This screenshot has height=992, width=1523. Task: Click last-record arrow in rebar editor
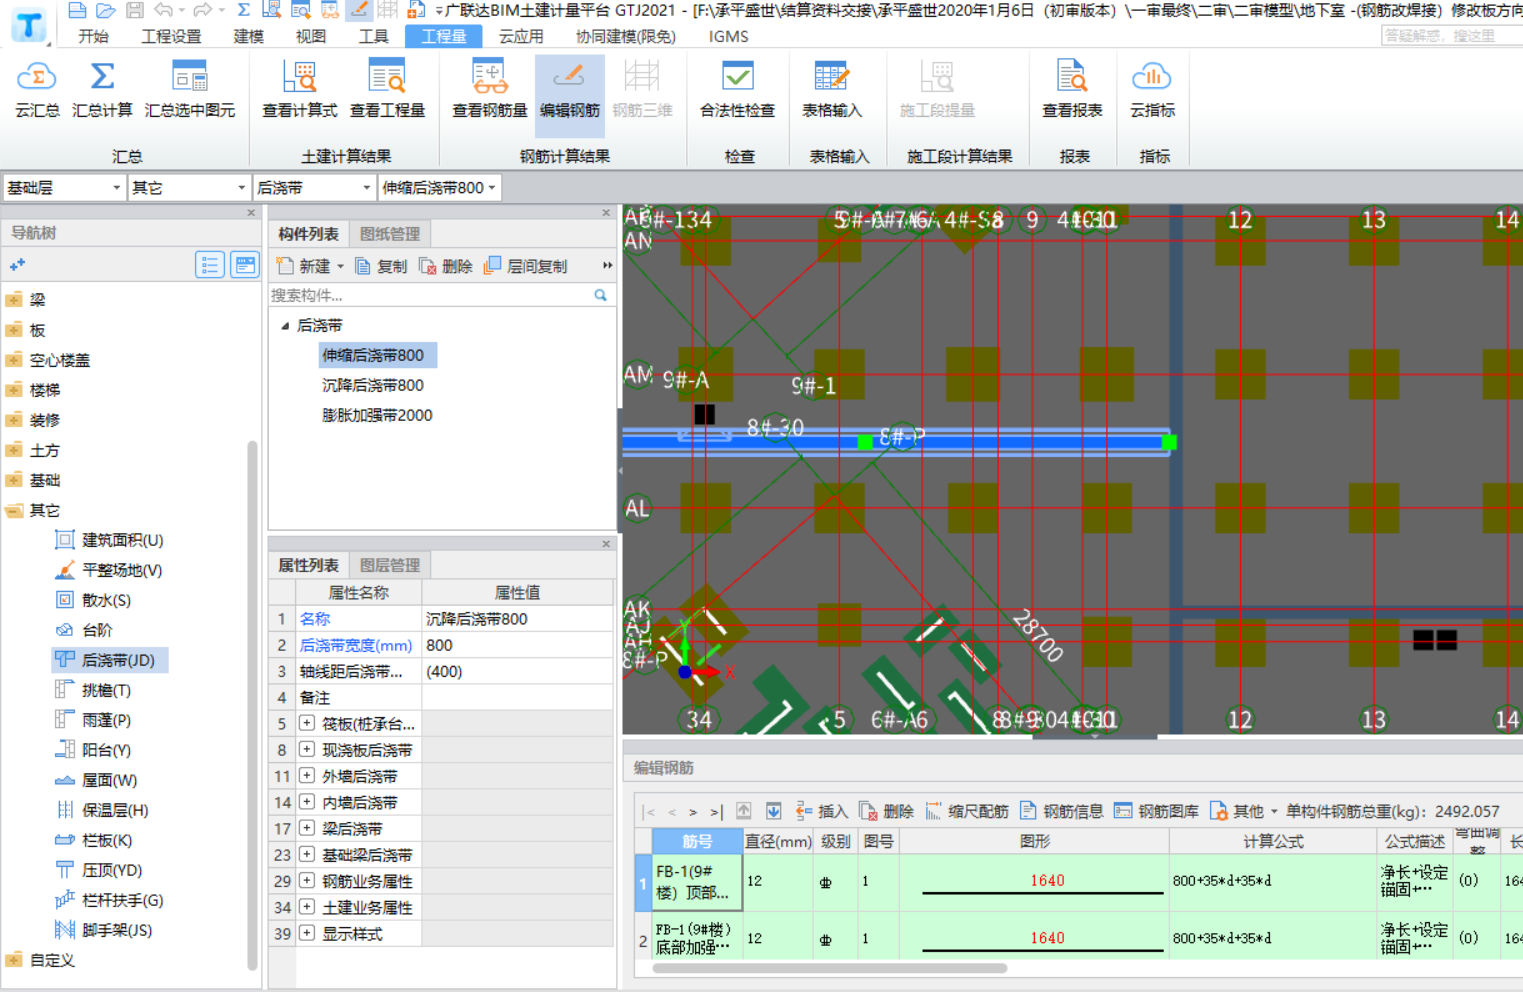(715, 812)
